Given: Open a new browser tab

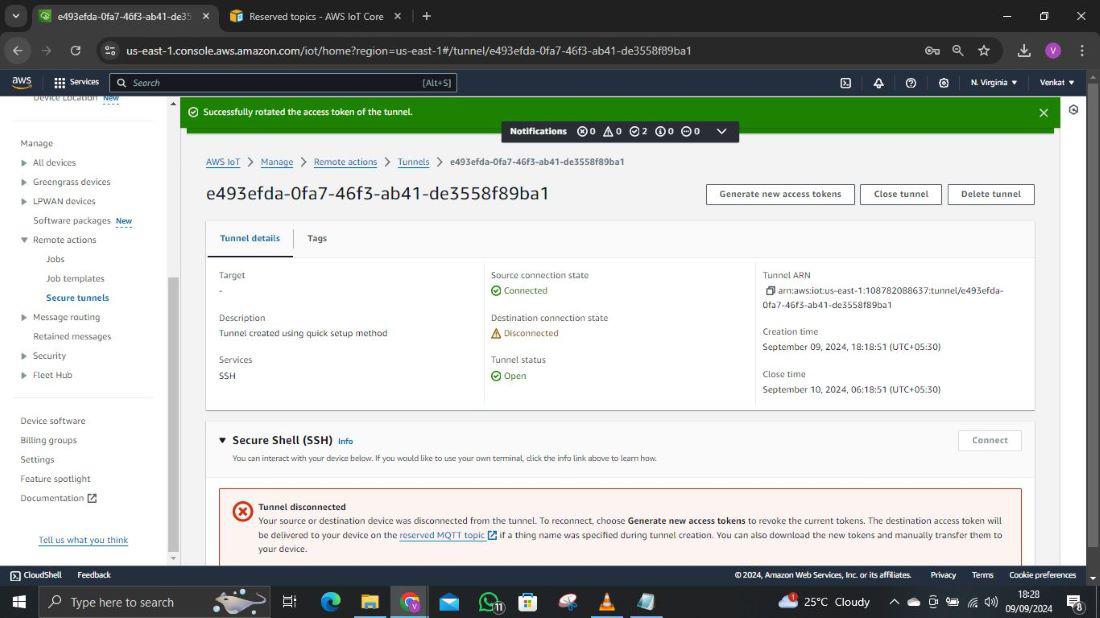Looking at the screenshot, I should pos(427,16).
